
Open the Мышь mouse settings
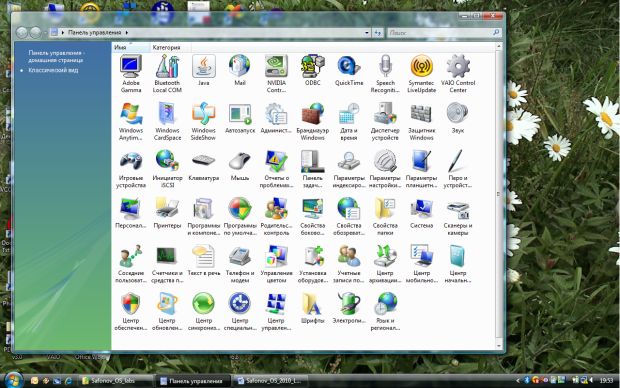(x=240, y=166)
